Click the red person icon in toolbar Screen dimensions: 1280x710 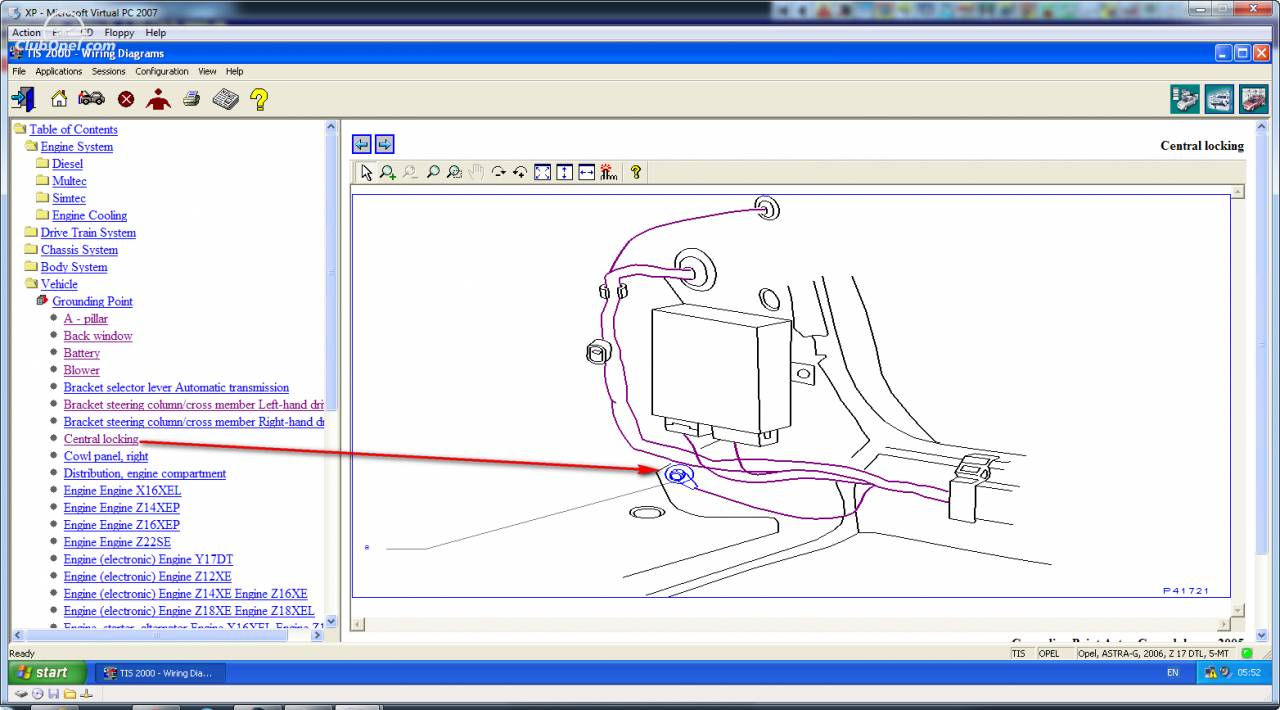(158, 99)
